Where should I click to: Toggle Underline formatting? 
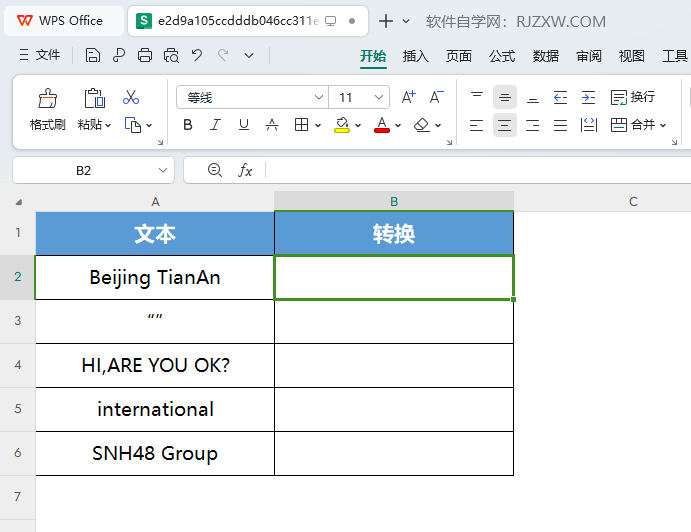[x=244, y=125]
